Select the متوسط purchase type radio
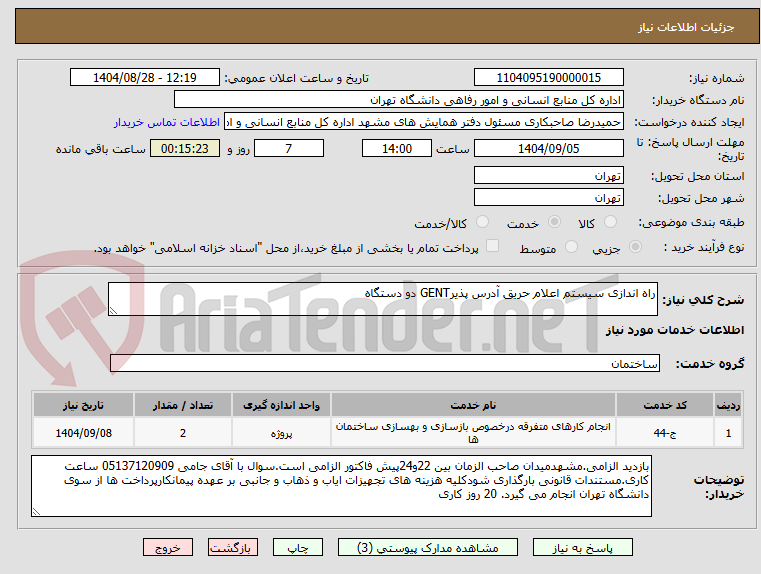Image resolution: width=761 pixels, height=574 pixels. 571,247
